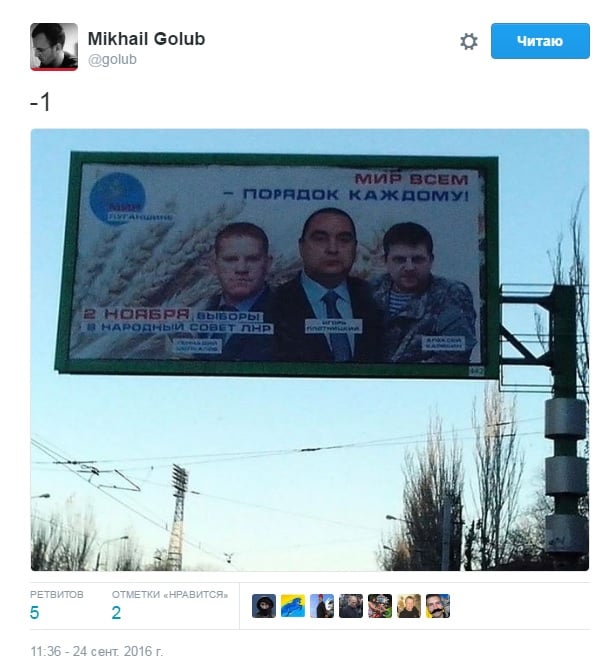View the list of 5 retweets

pos(35,612)
